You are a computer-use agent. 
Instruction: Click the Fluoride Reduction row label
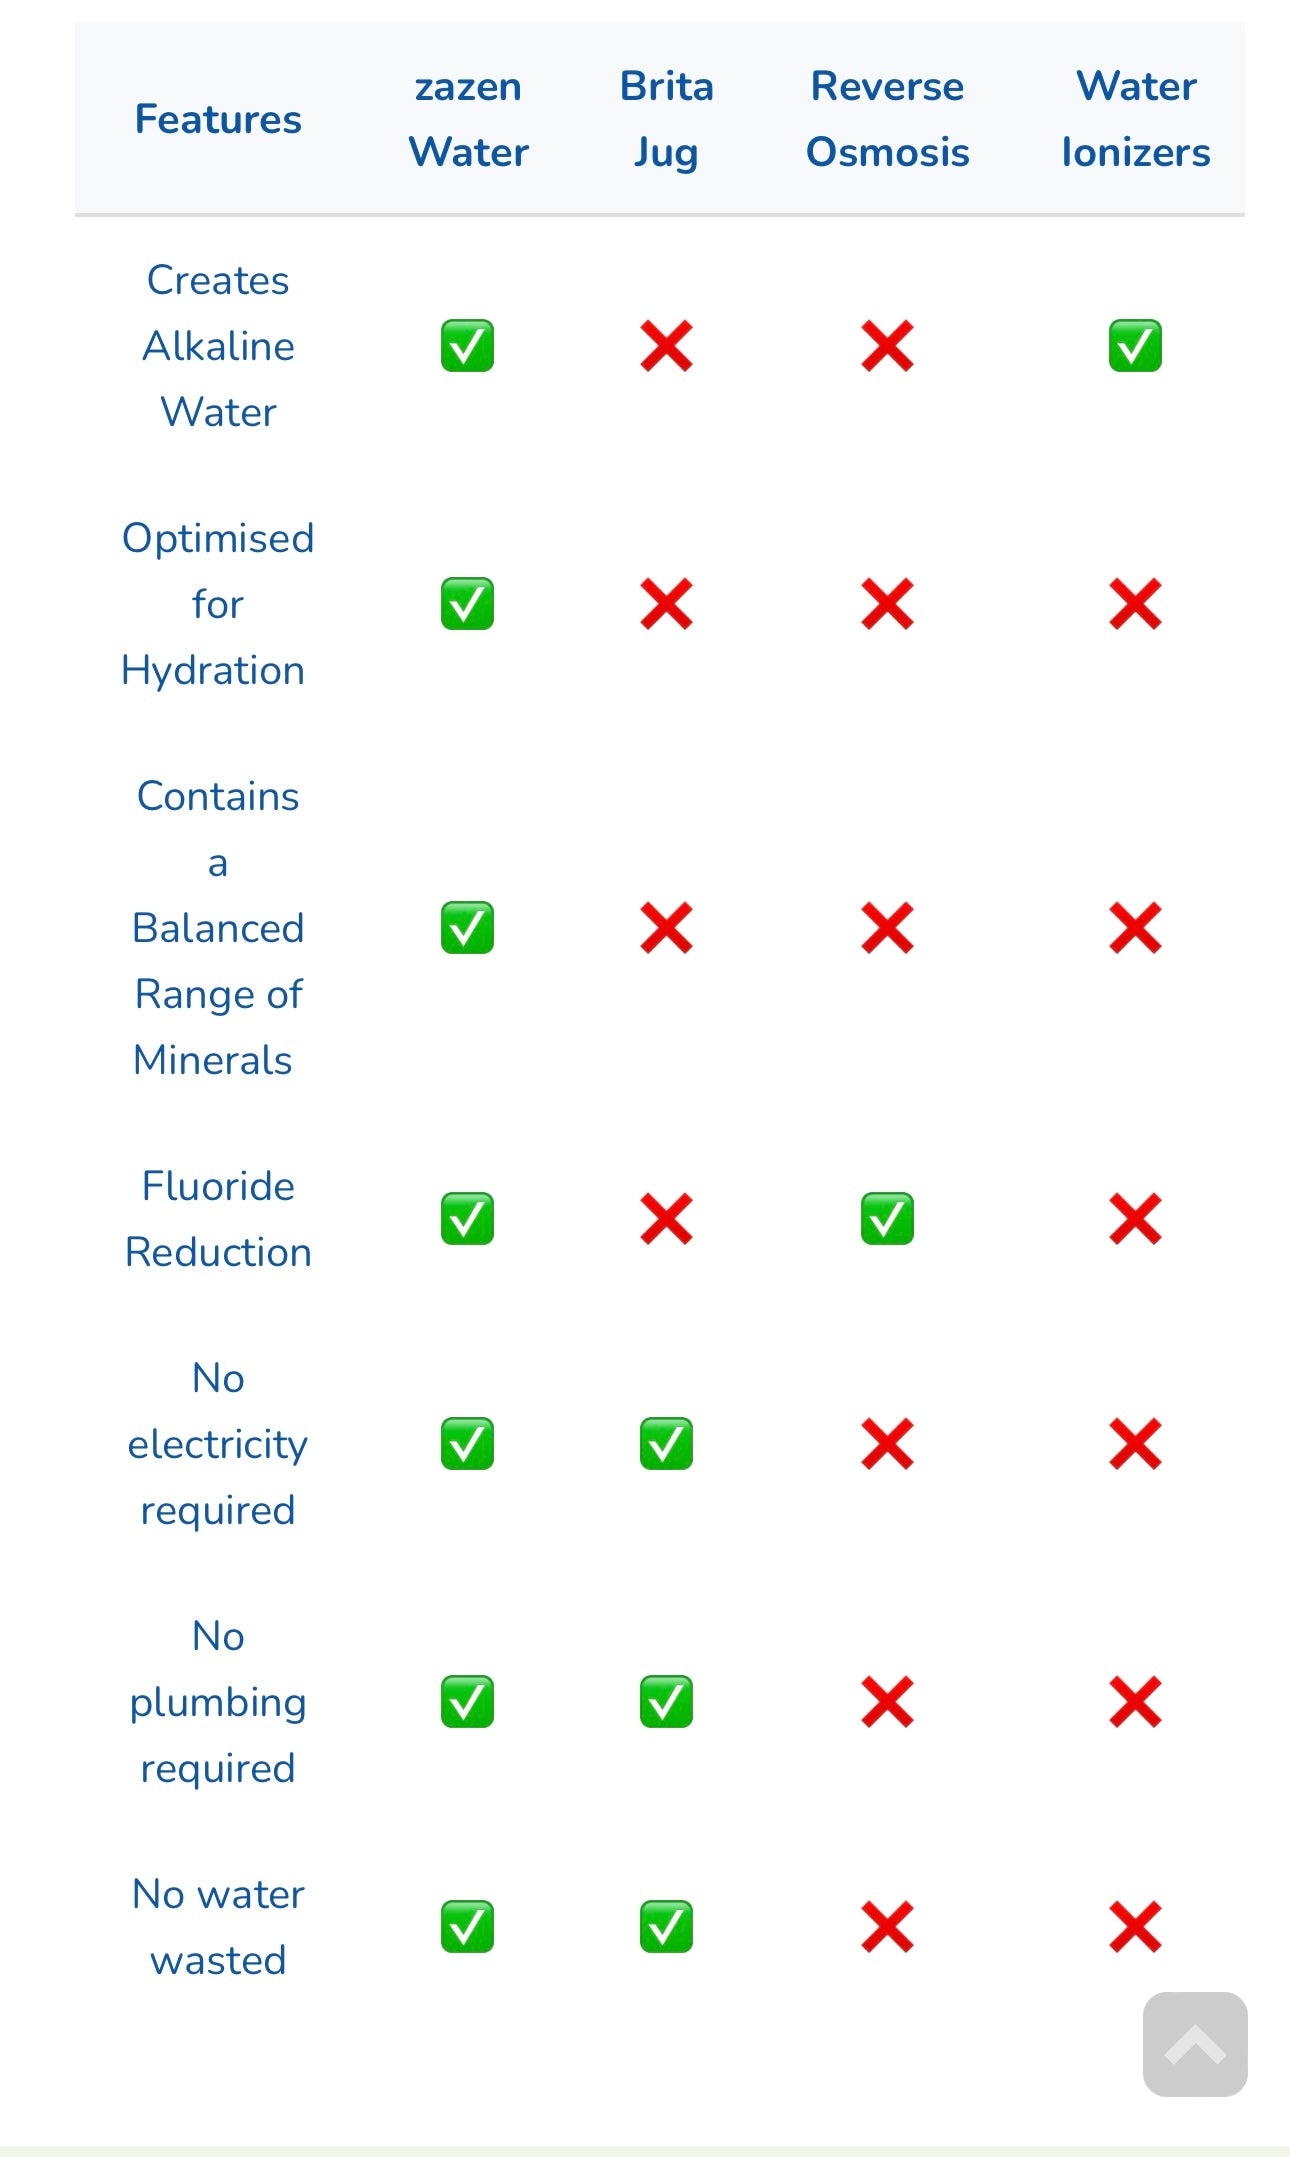(x=218, y=1218)
